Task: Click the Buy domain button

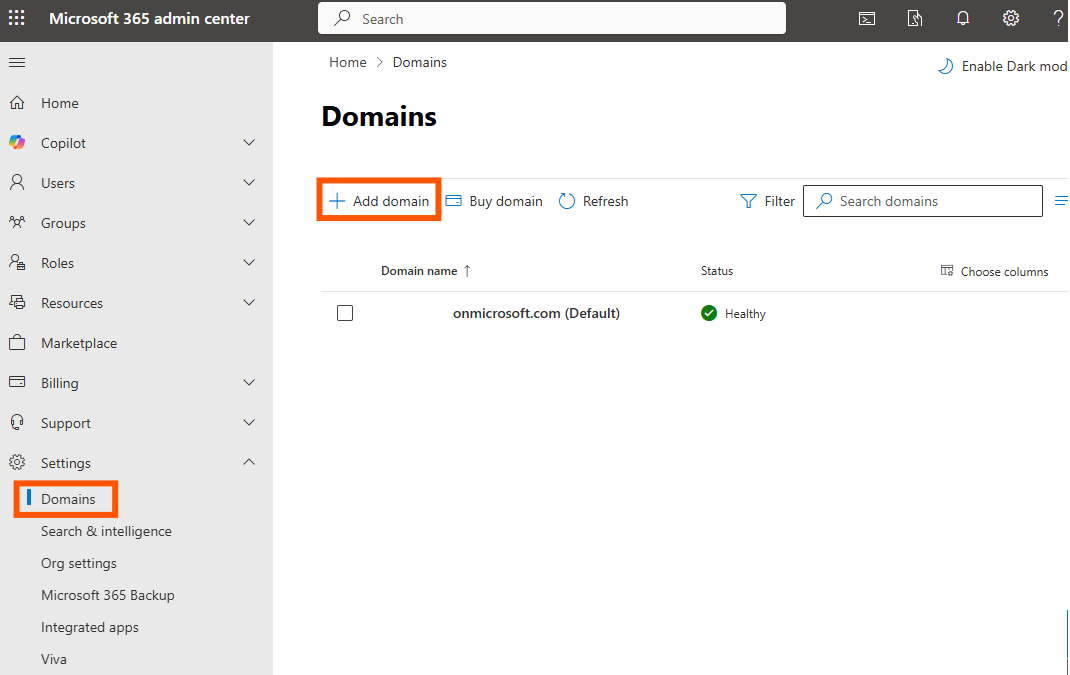Action: tap(494, 201)
